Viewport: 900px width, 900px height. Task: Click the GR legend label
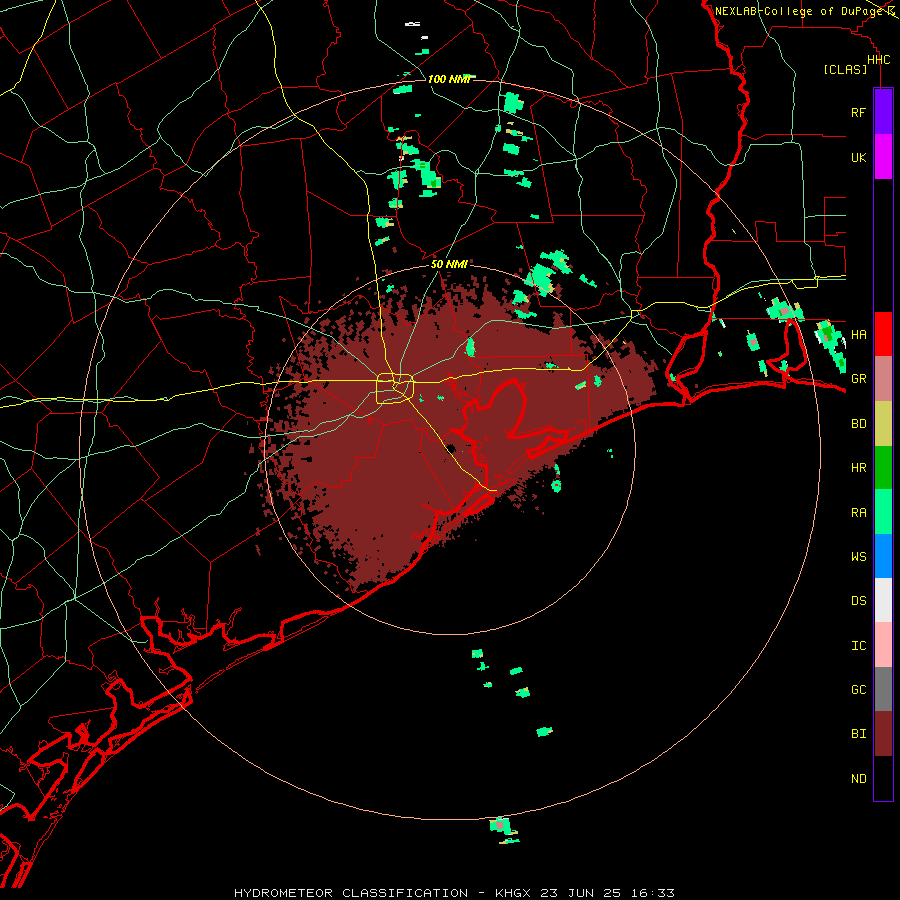point(858,379)
